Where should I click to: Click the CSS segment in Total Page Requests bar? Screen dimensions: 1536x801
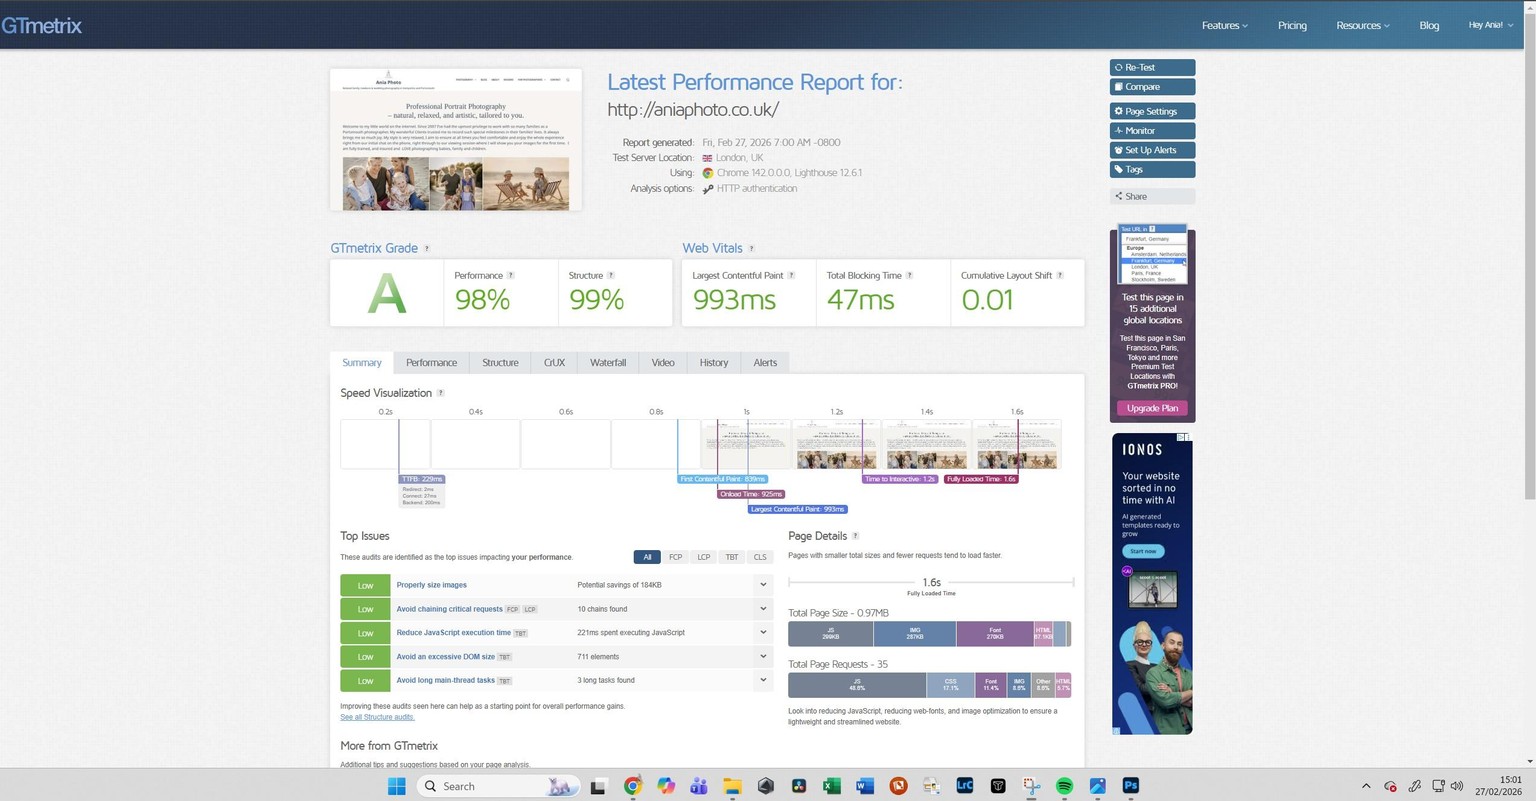pos(950,685)
